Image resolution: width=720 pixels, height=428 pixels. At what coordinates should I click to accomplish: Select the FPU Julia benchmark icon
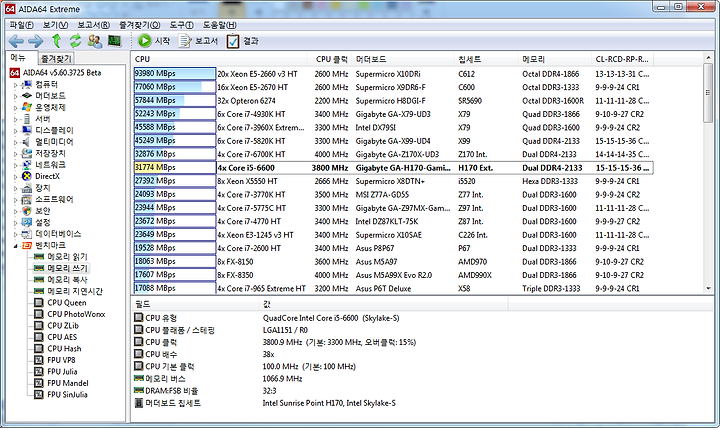pyautogui.click(x=39, y=372)
